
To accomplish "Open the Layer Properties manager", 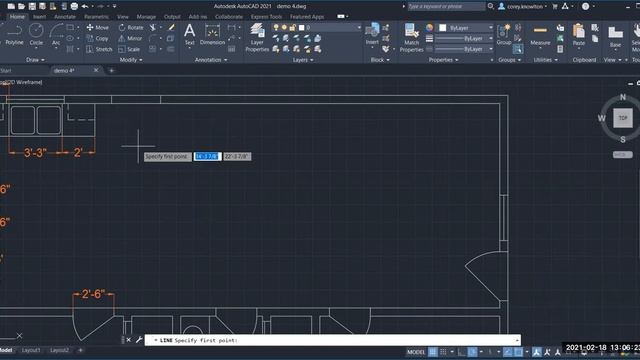I will [257, 38].
